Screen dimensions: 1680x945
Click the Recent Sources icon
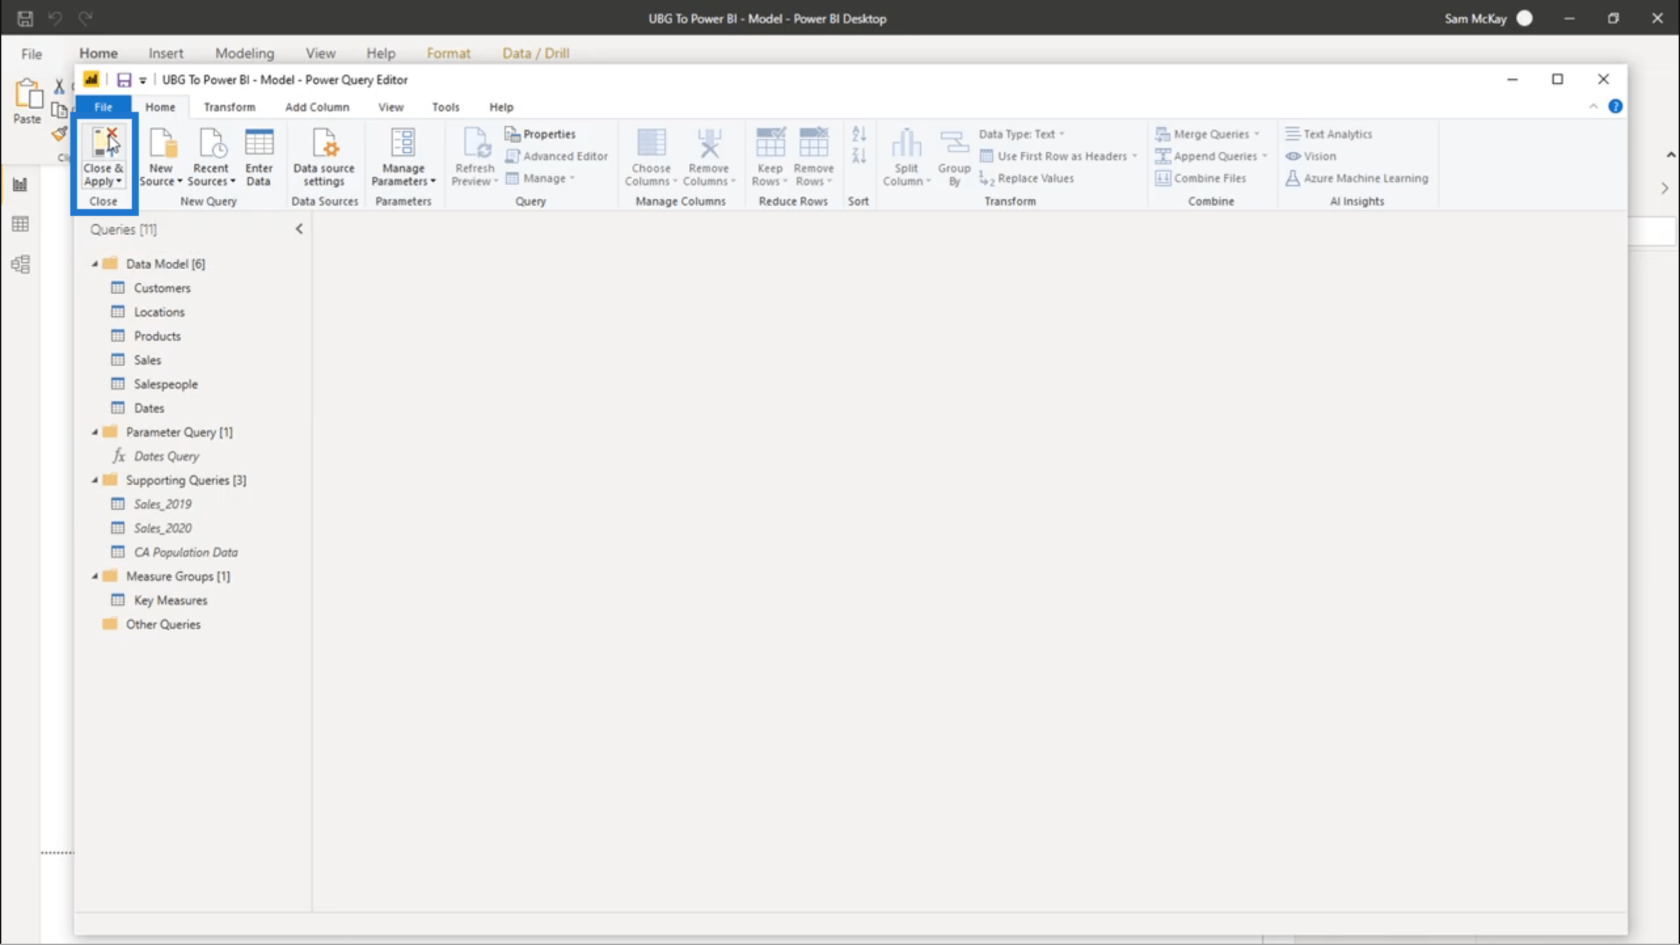pyautogui.click(x=211, y=143)
